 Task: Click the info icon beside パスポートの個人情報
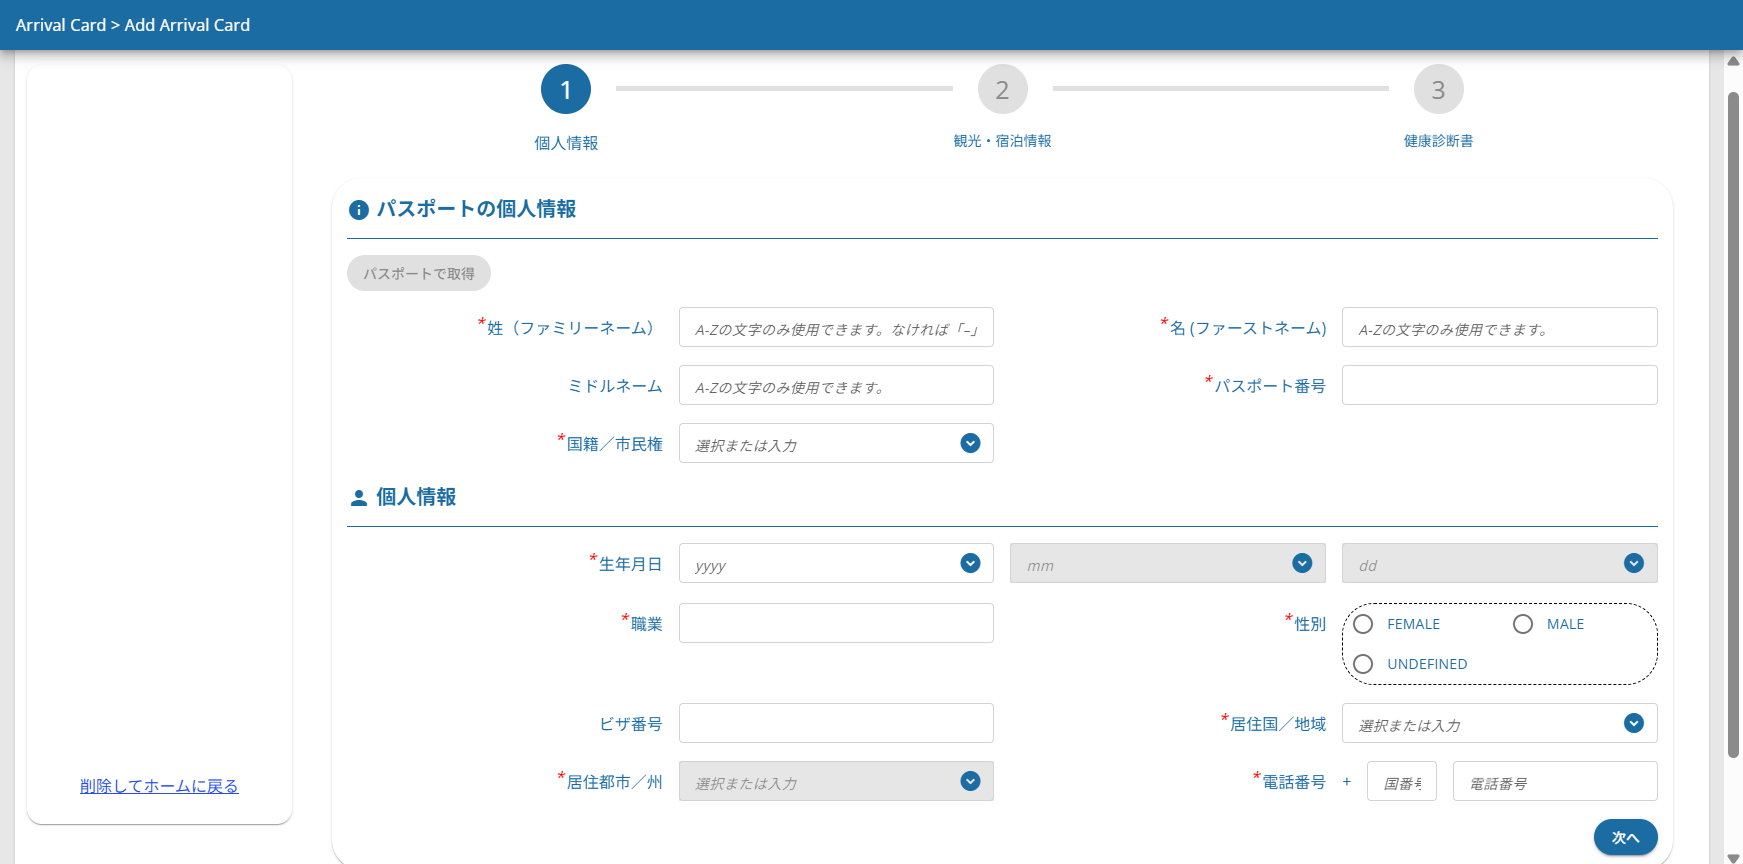point(358,210)
